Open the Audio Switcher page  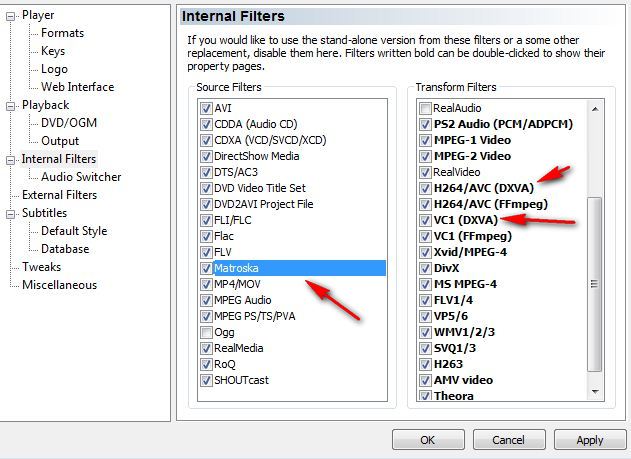tap(81, 177)
